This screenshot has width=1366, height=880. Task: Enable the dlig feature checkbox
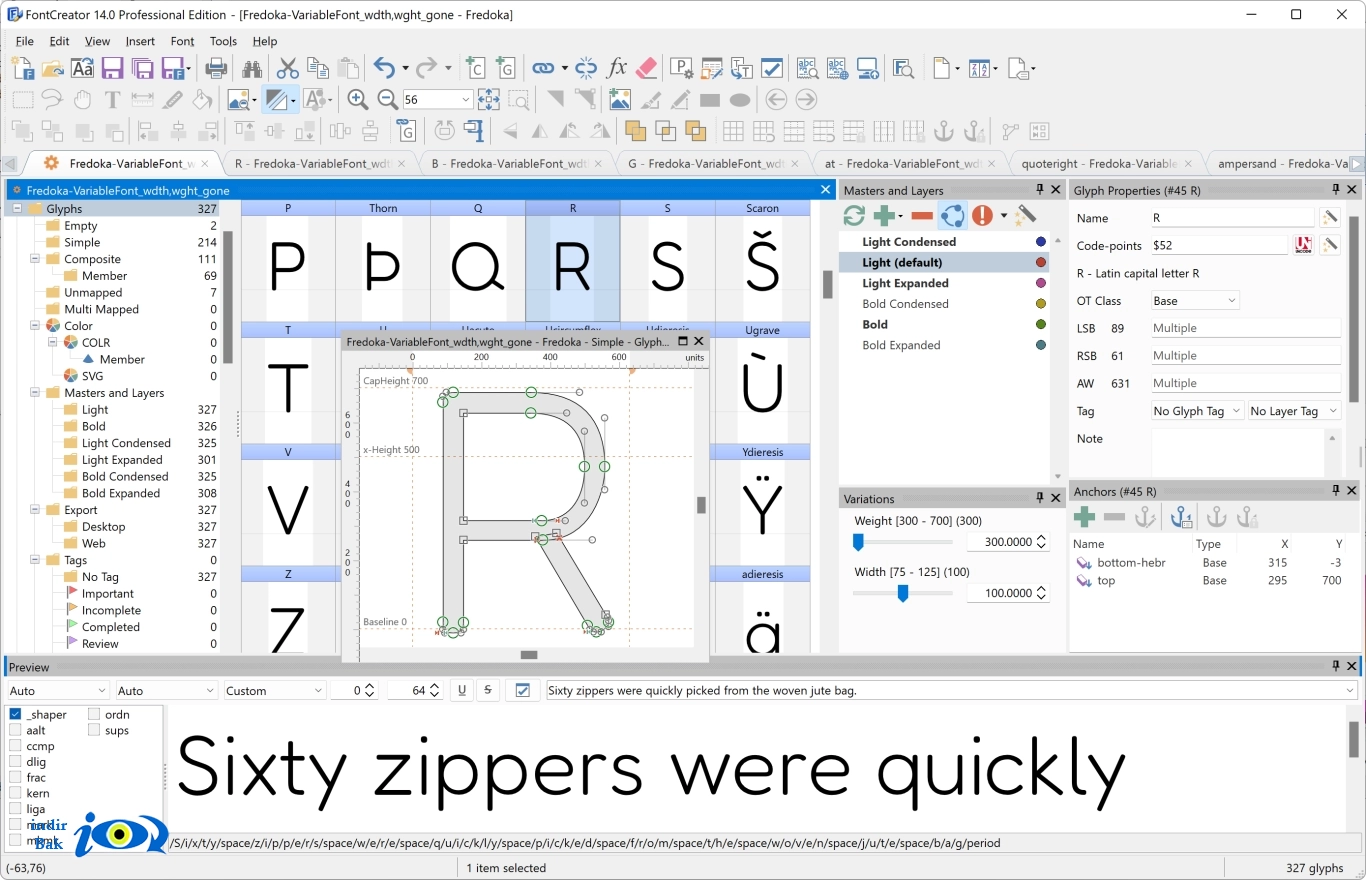15,761
